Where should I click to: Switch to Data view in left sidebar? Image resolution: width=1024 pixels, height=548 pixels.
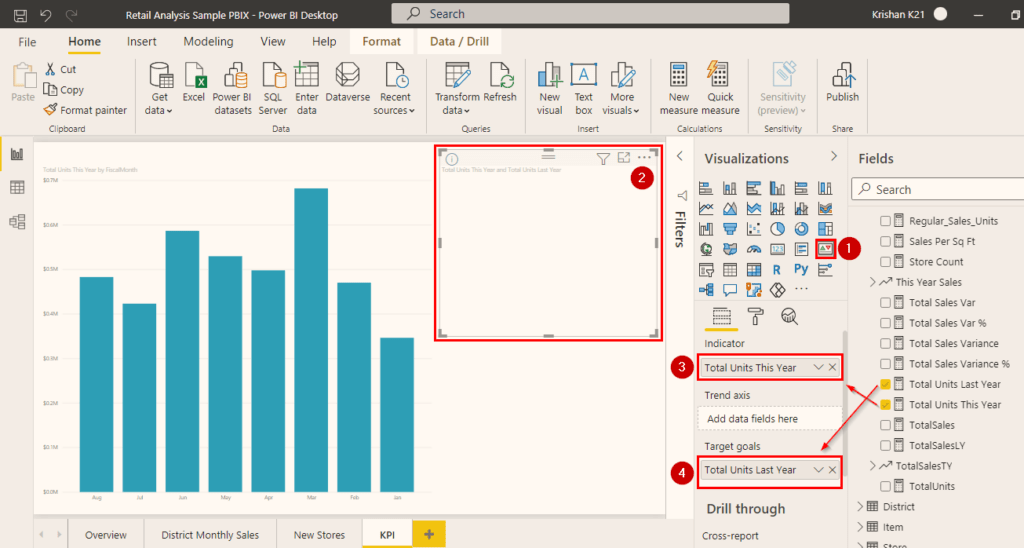point(17,188)
